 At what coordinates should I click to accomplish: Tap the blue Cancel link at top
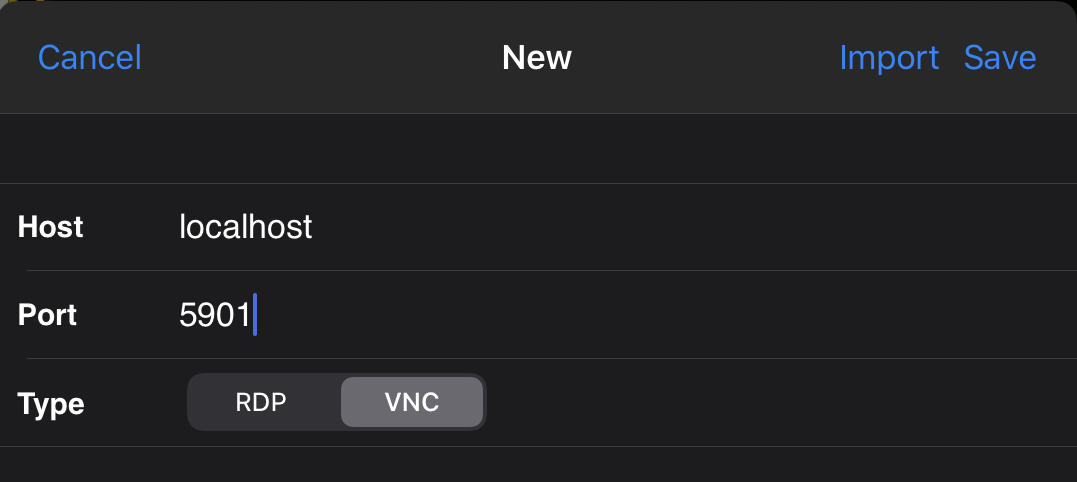click(90, 57)
